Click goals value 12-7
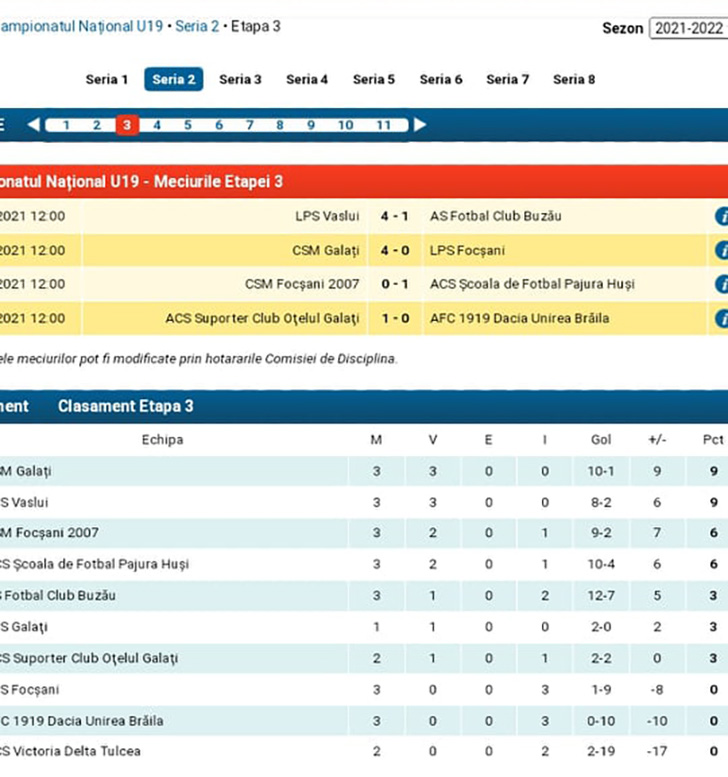 click(x=601, y=596)
